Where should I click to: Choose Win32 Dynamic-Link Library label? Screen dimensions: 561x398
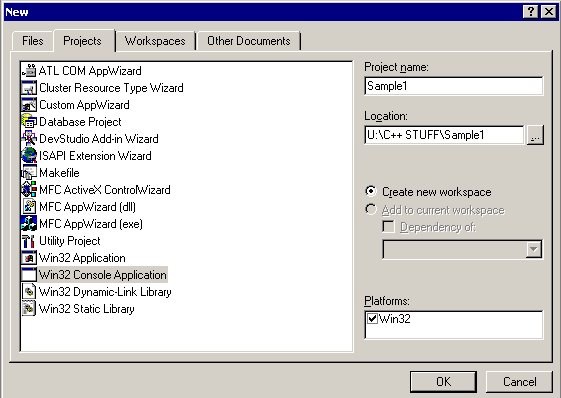[105, 292]
